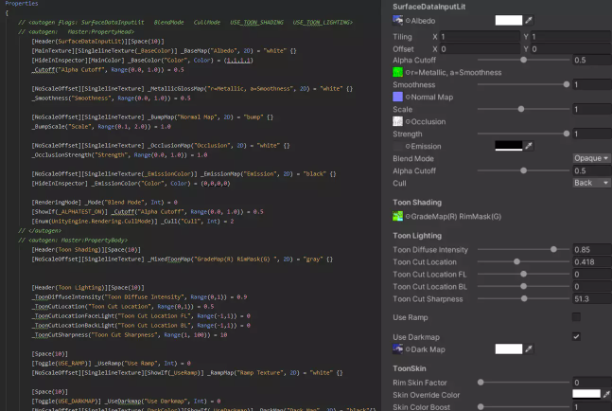This screenshot has width=612, height=411.
Task: Click the GradeMap(R) RimMask(G) picker circle
Action: pos(408,217)
